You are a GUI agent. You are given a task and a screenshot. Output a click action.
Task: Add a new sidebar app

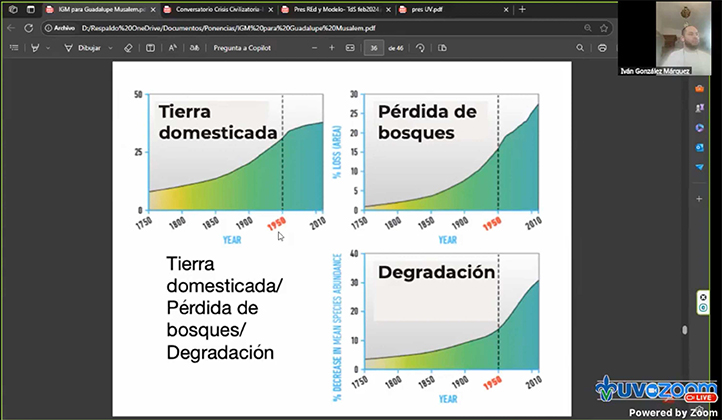point(699,199)
